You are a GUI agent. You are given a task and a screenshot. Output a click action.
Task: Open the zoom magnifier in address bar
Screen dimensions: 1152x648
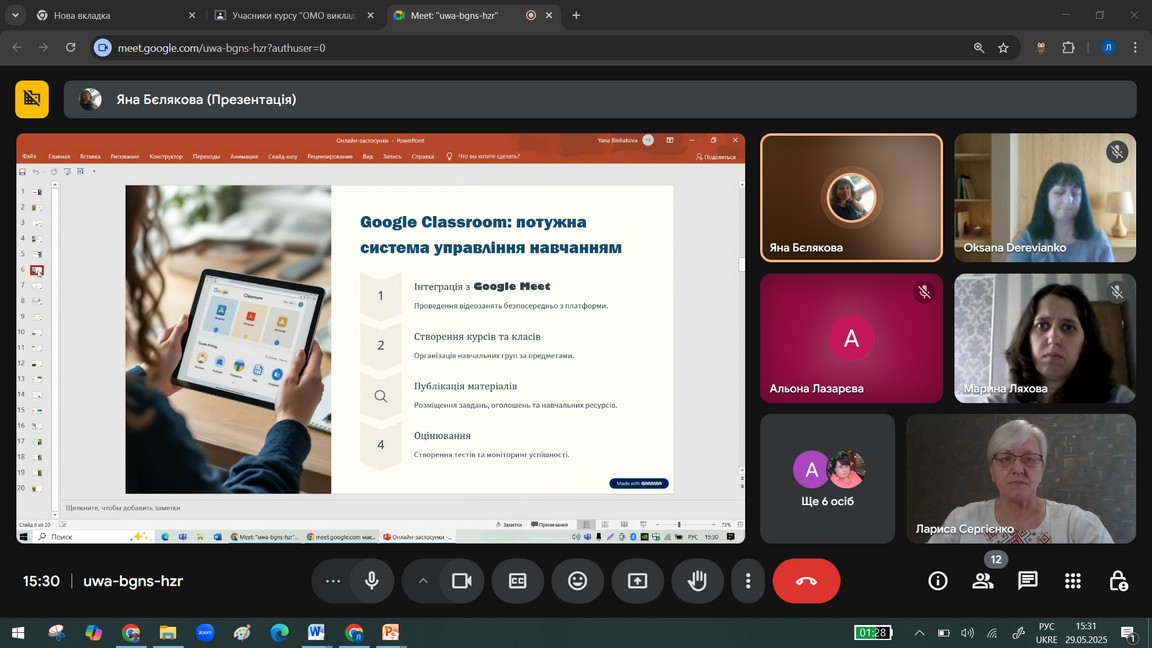[x=979, y=48]
